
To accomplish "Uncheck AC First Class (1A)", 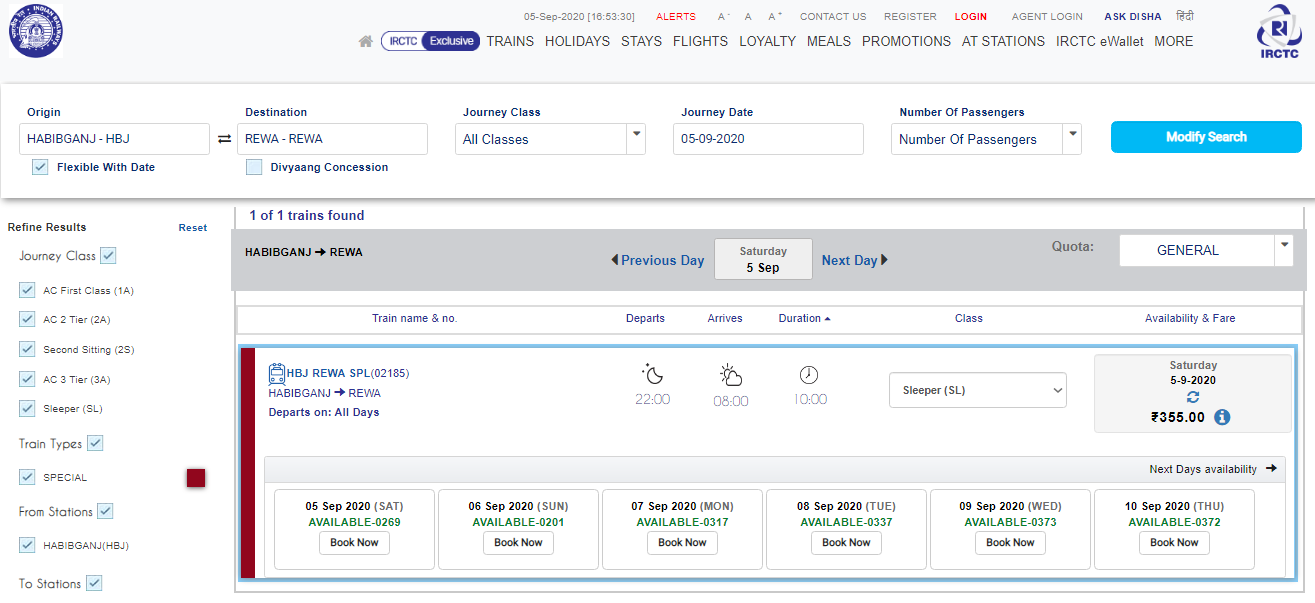I will 27,290.
